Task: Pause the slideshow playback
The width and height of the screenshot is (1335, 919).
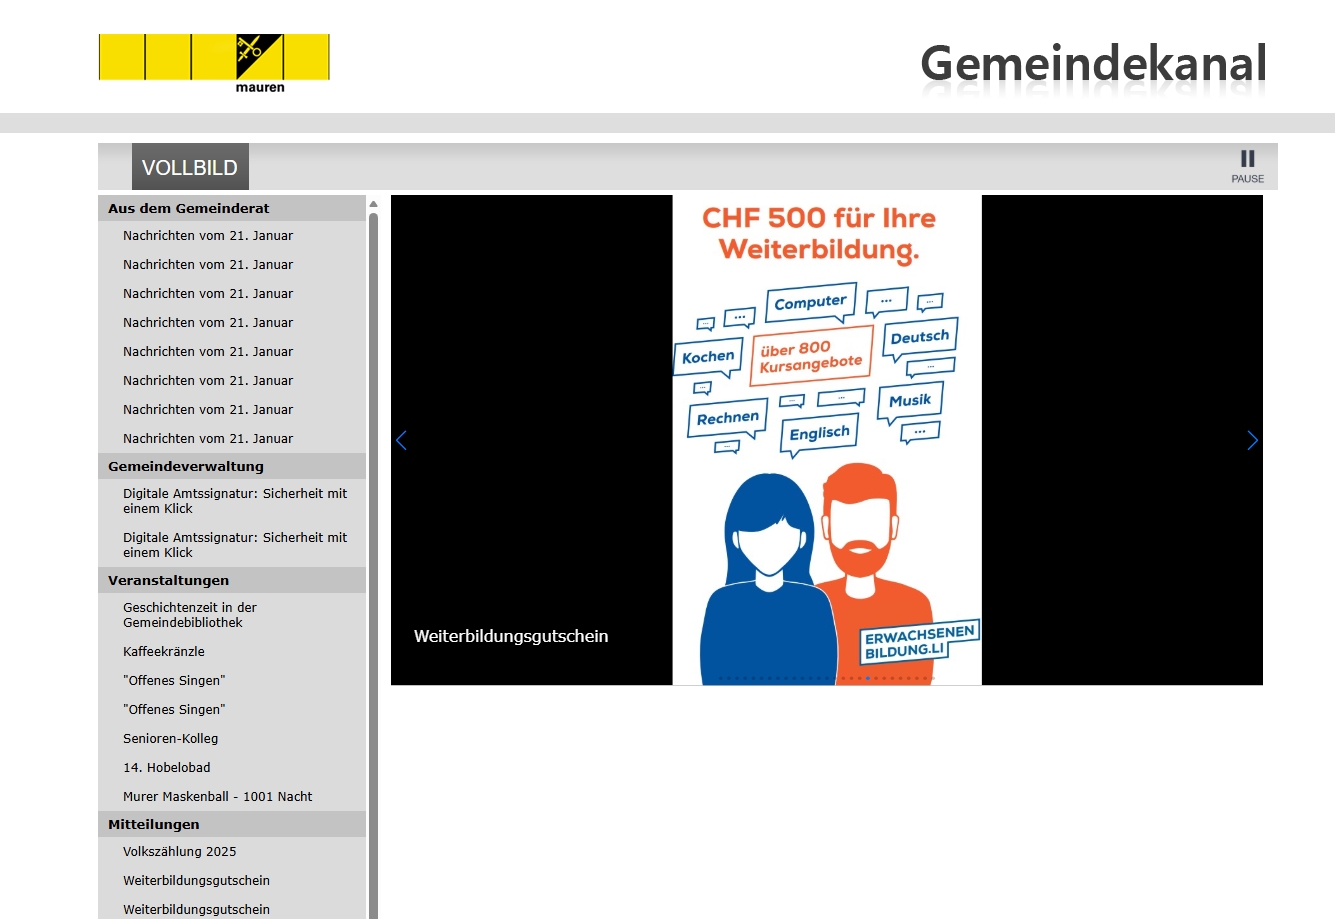Action: 1247,165
